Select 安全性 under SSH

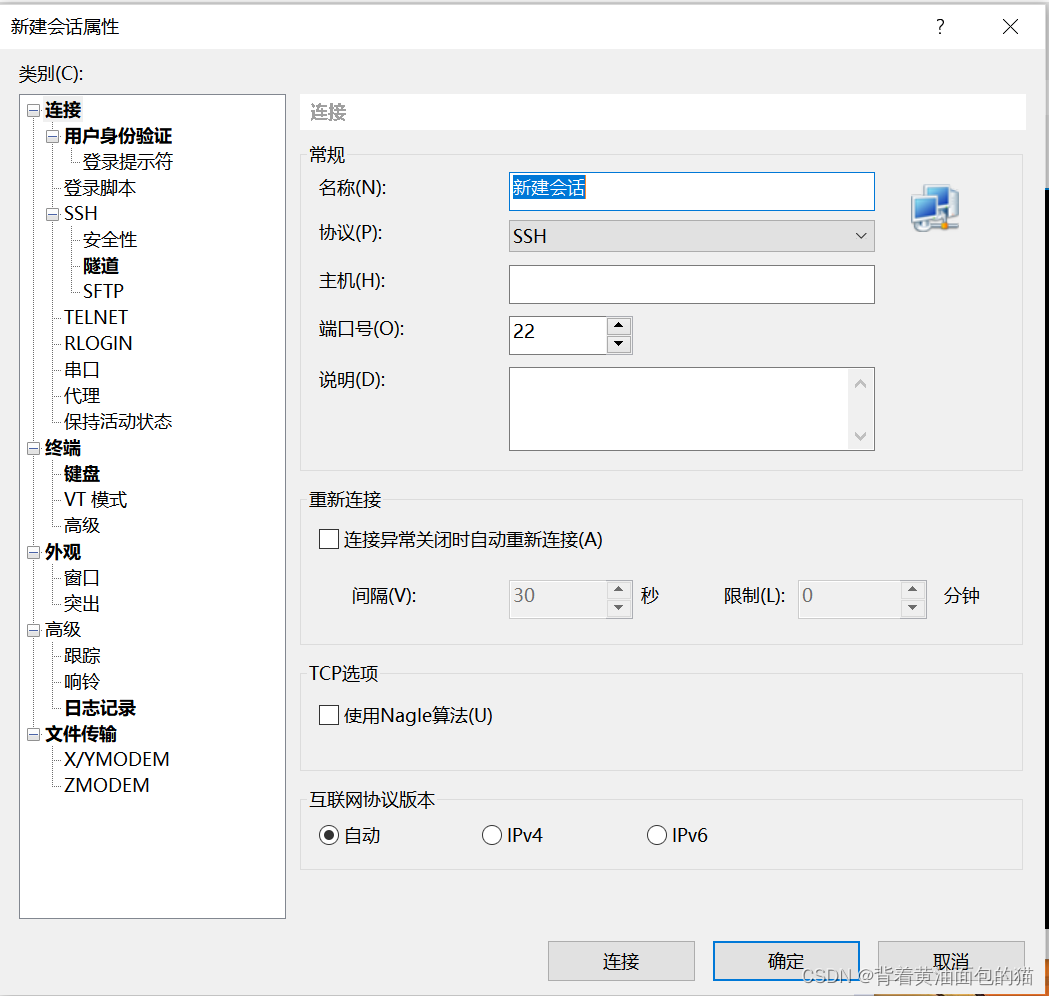pos(110,239)
